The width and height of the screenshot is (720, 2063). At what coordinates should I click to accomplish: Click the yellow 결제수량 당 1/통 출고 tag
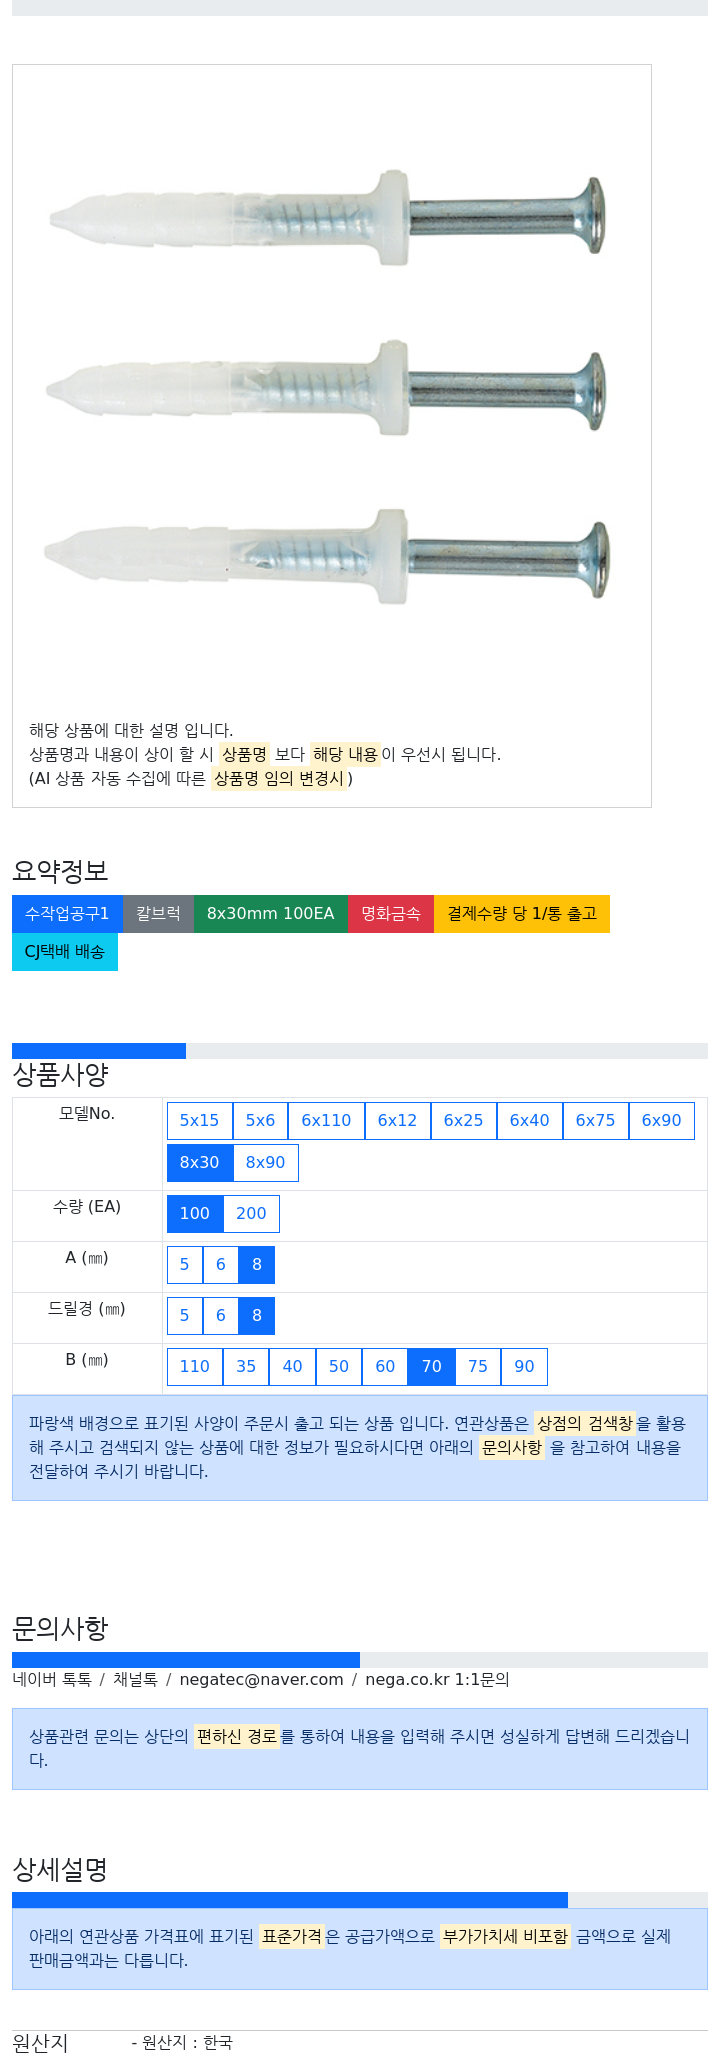click(x=522, y=914)
